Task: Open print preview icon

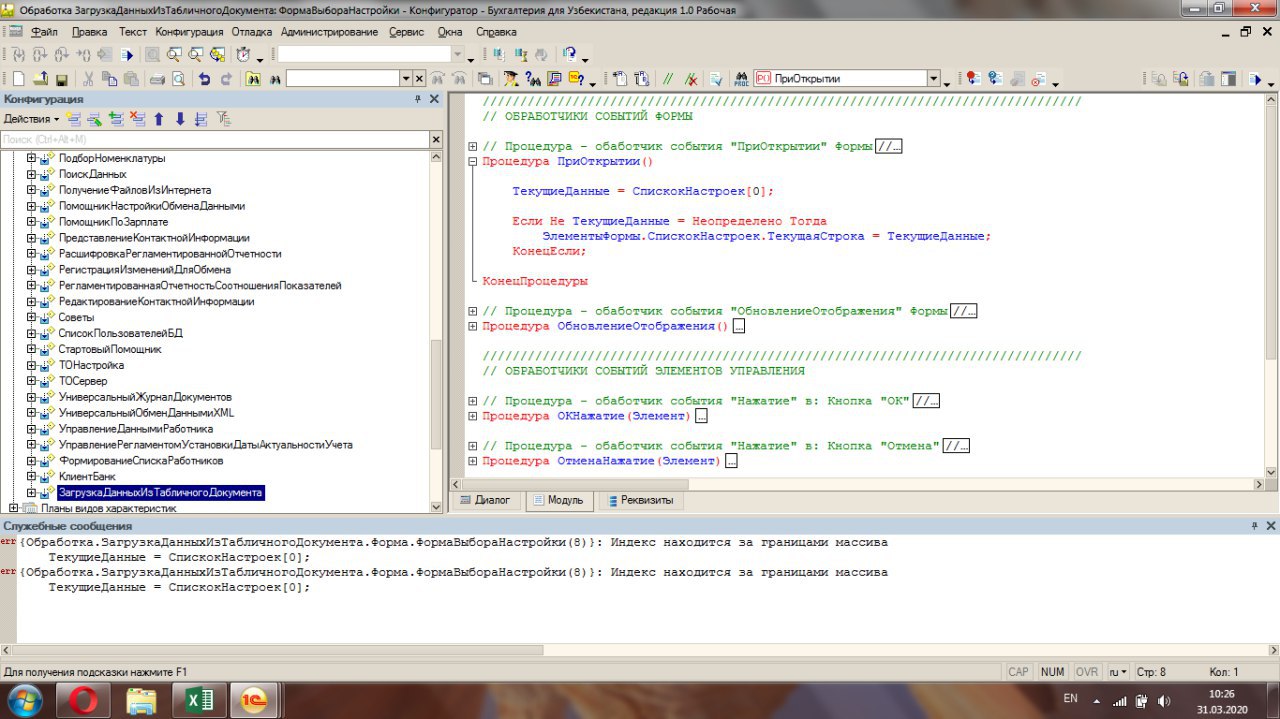Action: coord(178,79)
